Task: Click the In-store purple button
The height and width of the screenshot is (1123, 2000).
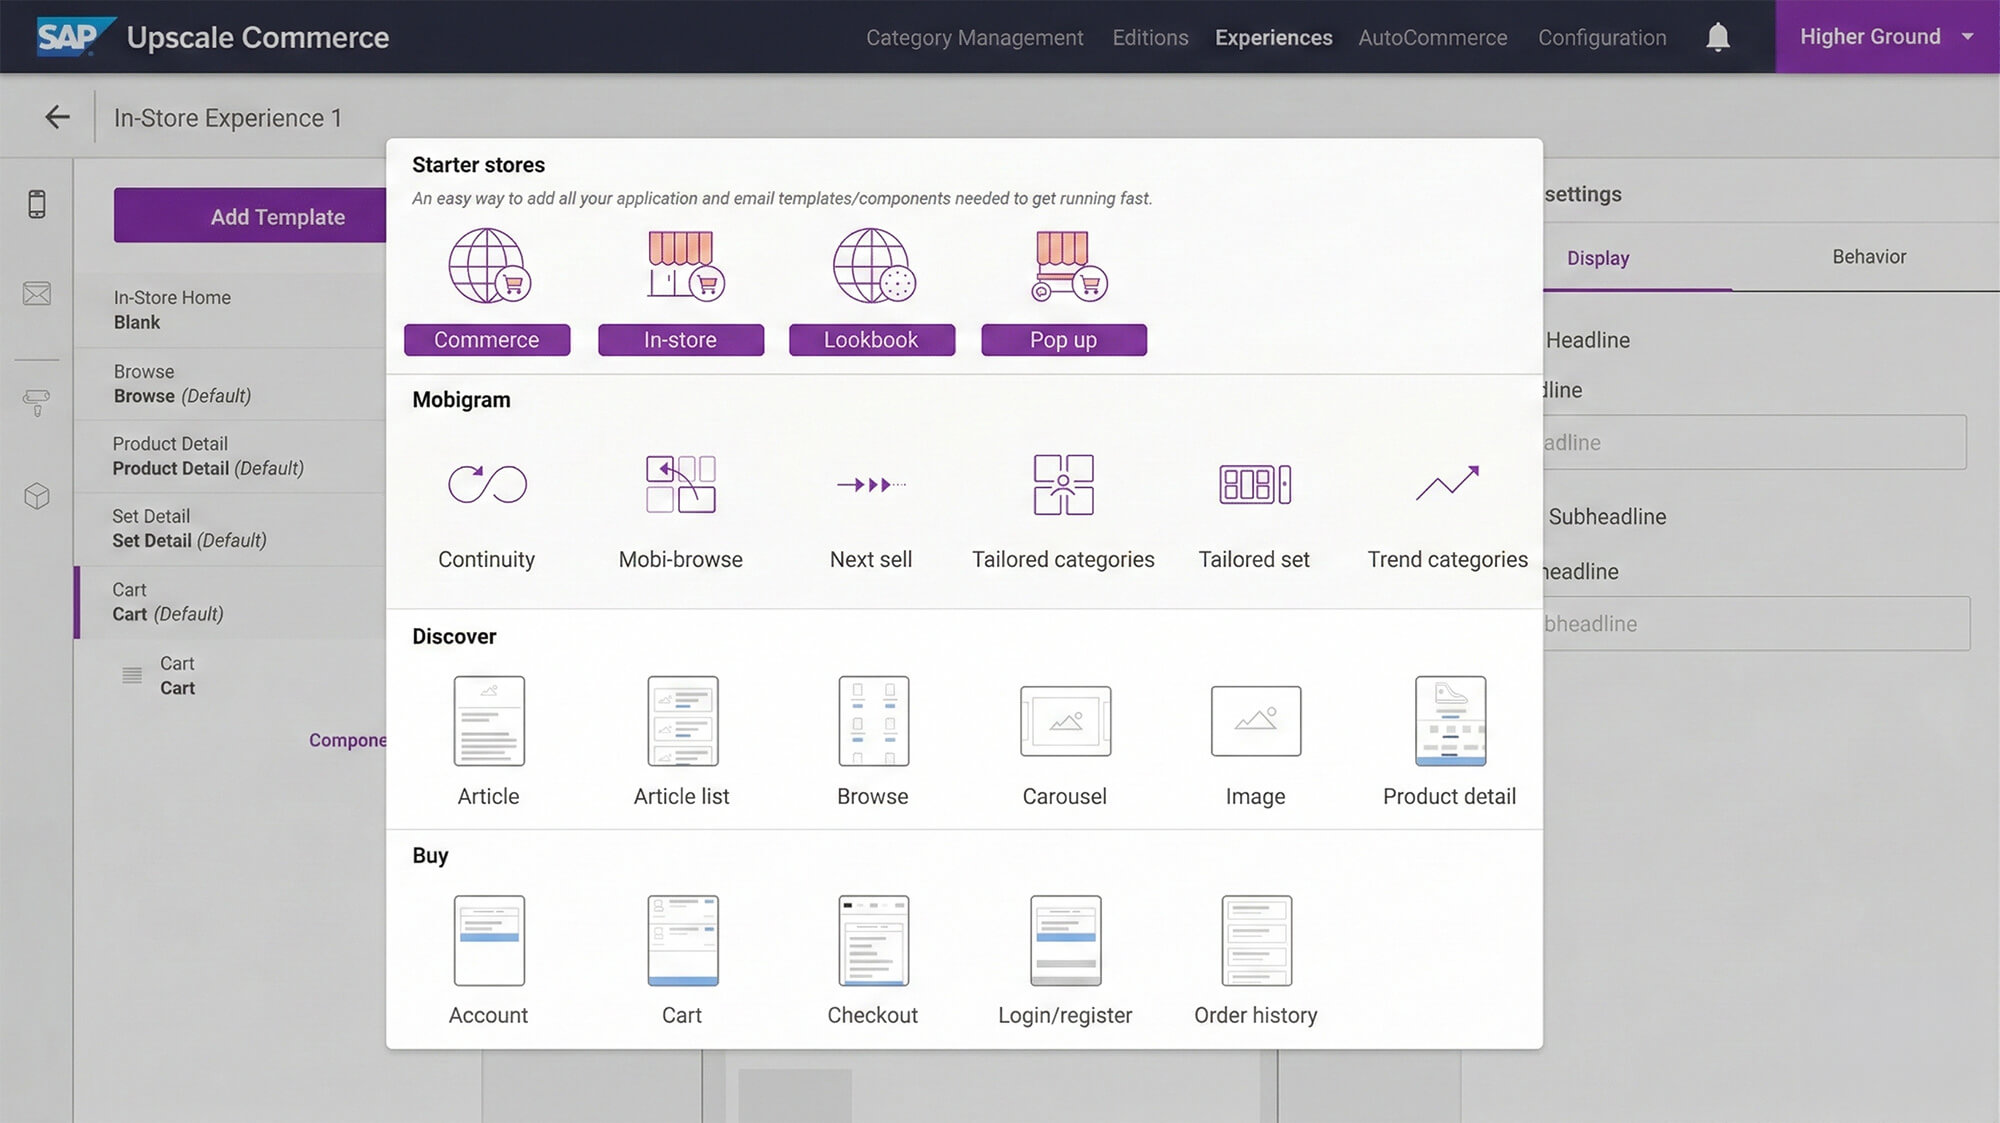Action: (680, 340)
